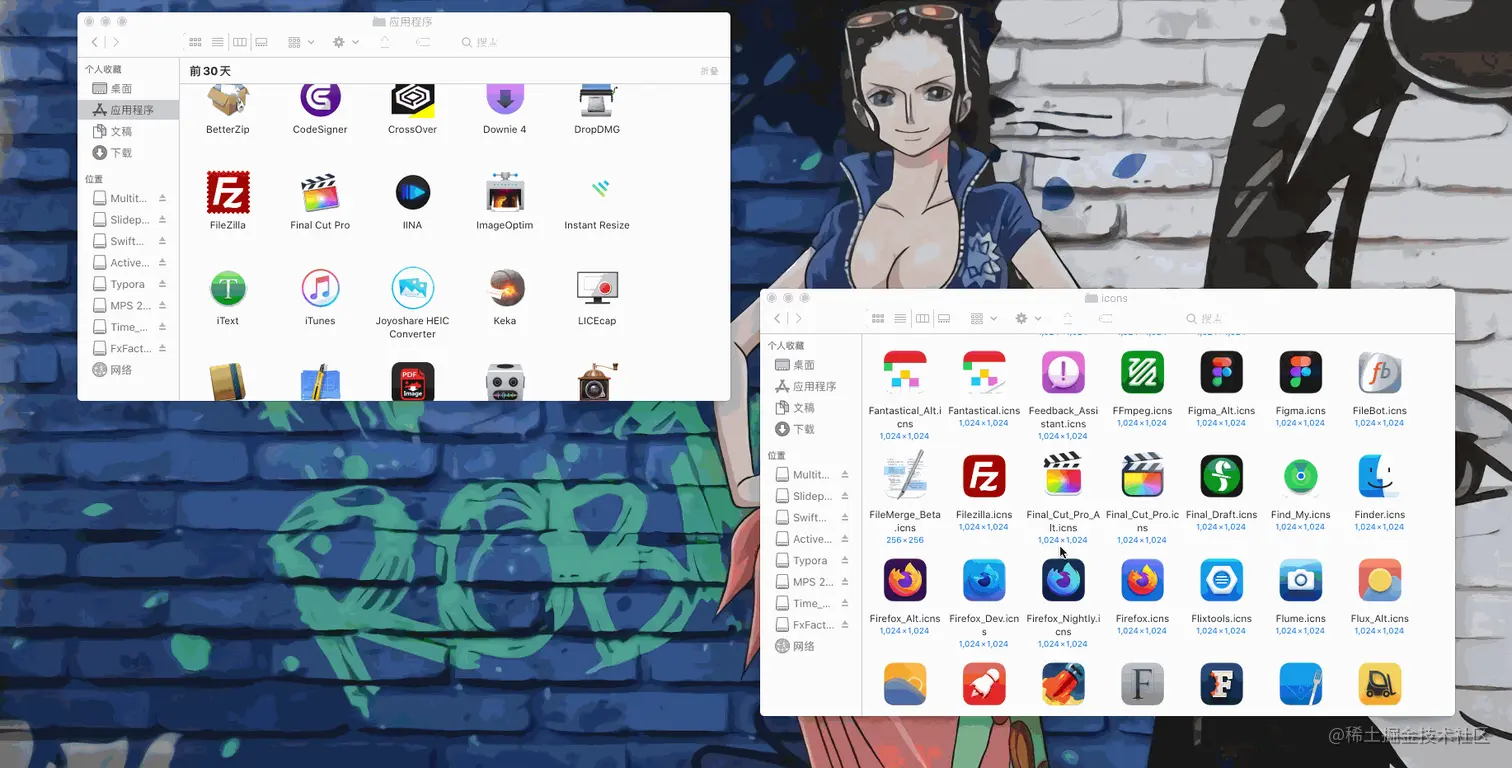The image size is (1512, 768).
Task: Click Share button in Applications window toolbar
Action: pyautogui.click(x=385, y=42)
